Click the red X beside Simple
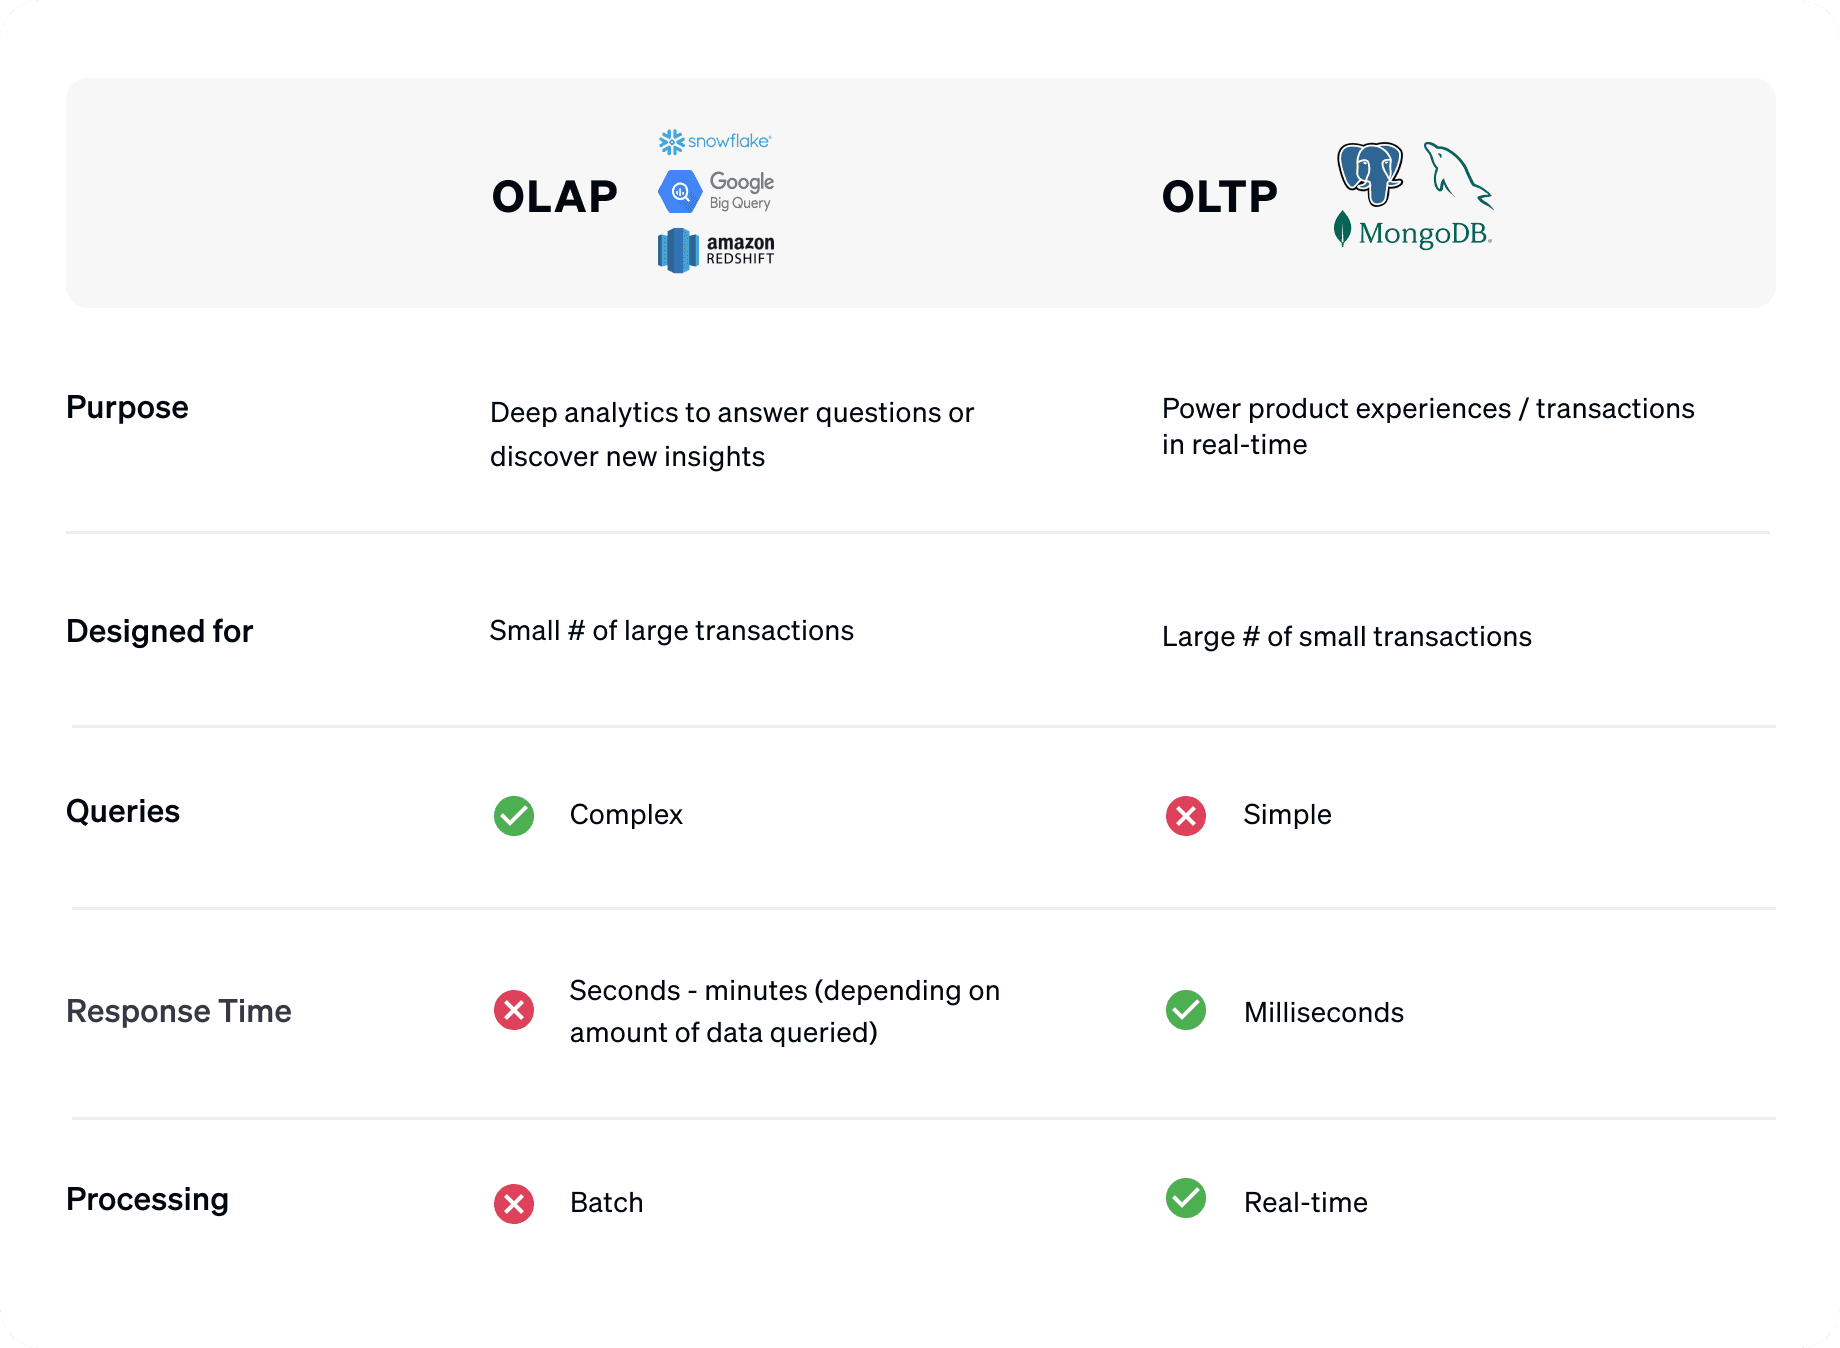 1186,816
